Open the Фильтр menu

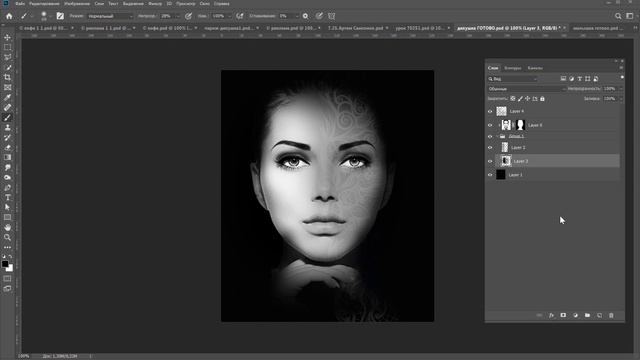point(155,4)
